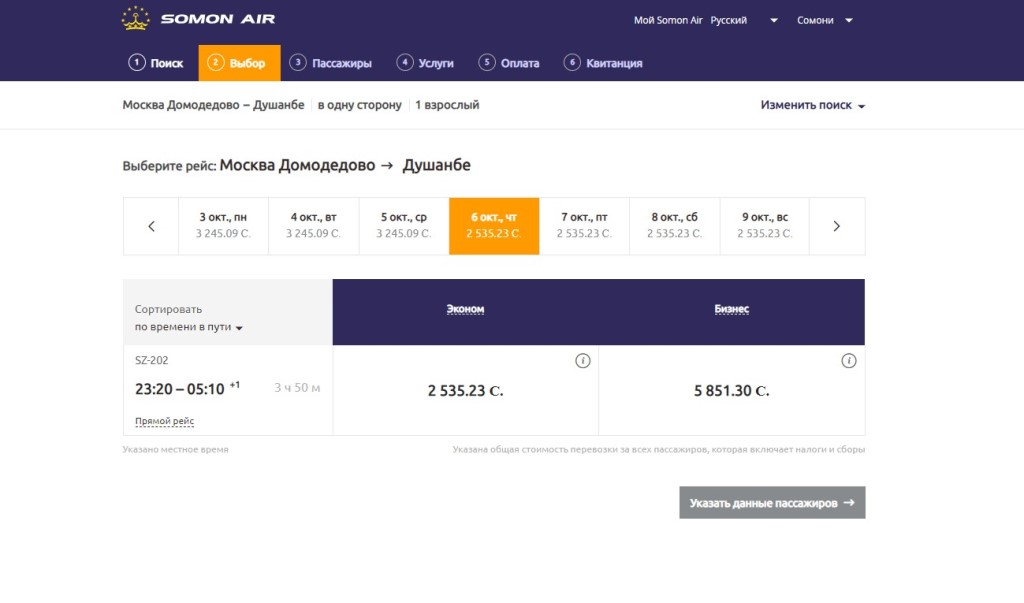The height and width of the screenshot is (603, 1024).
Task: Open Мой Somon Air account link
Action: [x=668, y=20]
